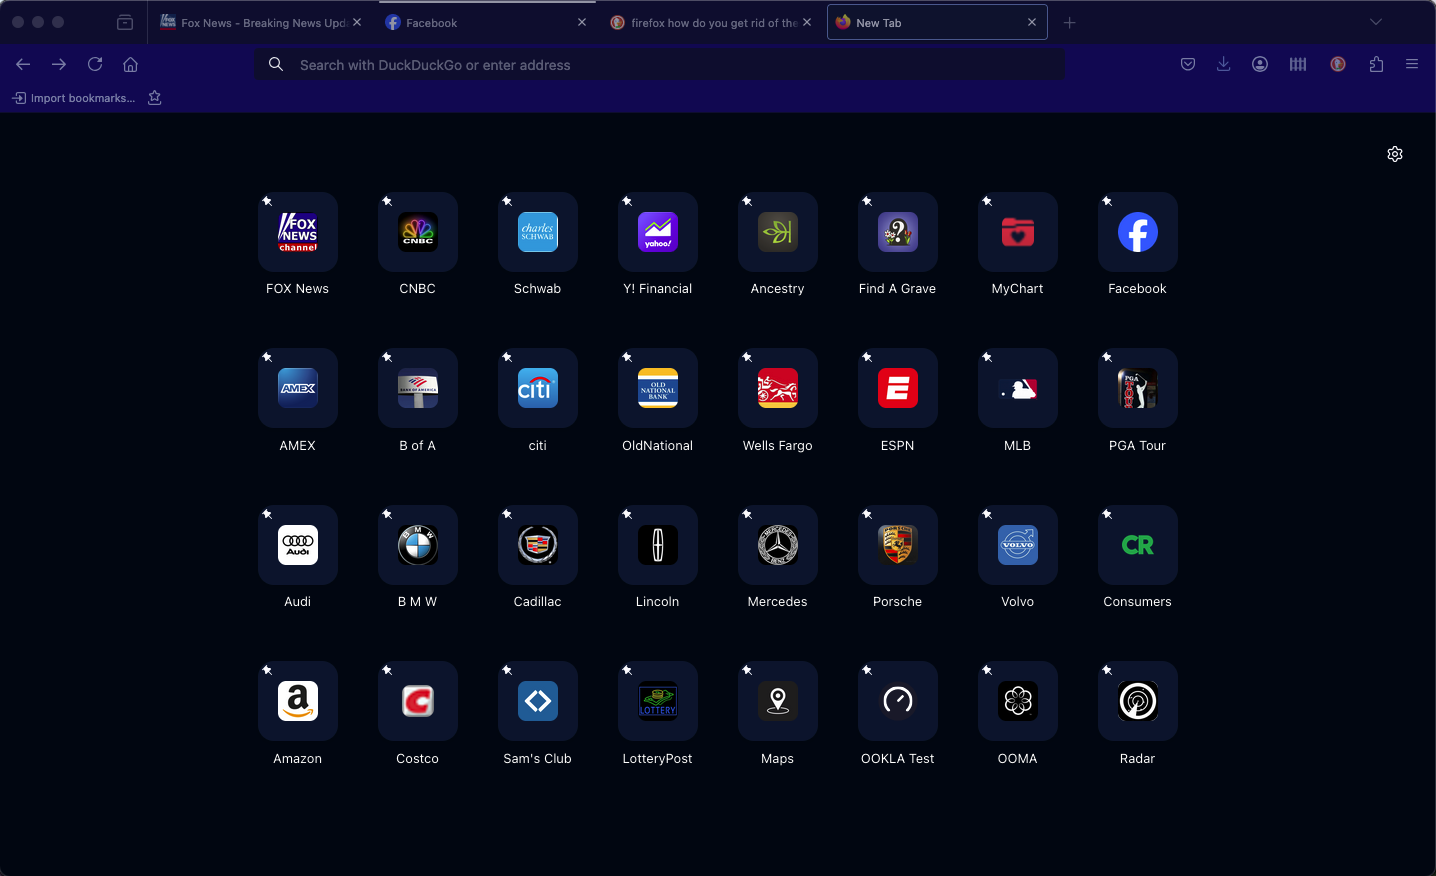The image size is (1436, 876).
Task: Close the firefox how do you tab
Action: point(807,22)
